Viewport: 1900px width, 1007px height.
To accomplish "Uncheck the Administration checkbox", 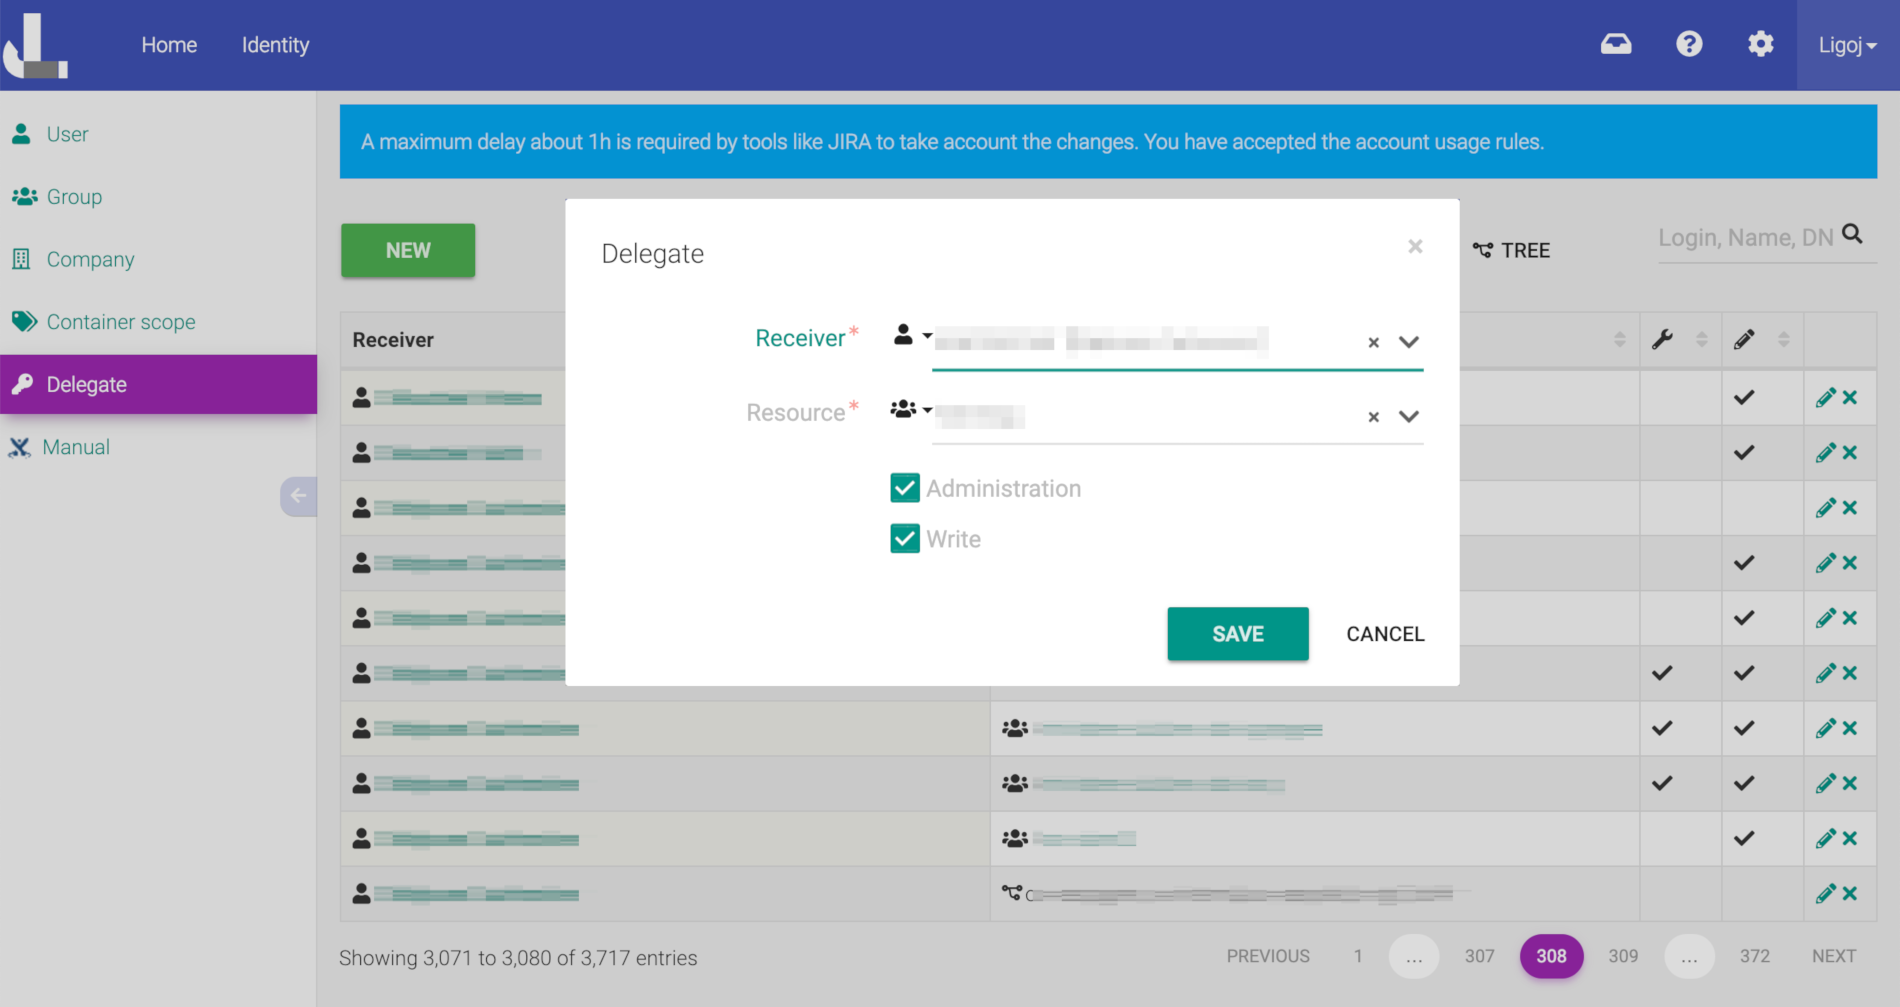I will (904, 487).
